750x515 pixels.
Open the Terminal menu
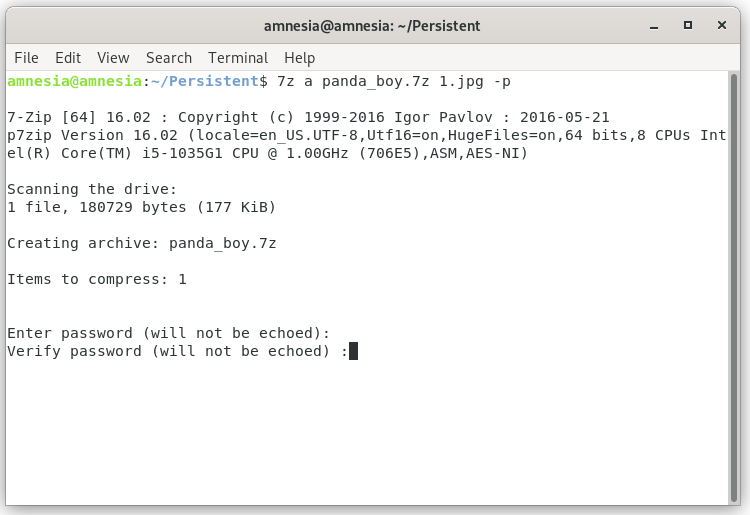pyautogui.click(x=238, y=58)
